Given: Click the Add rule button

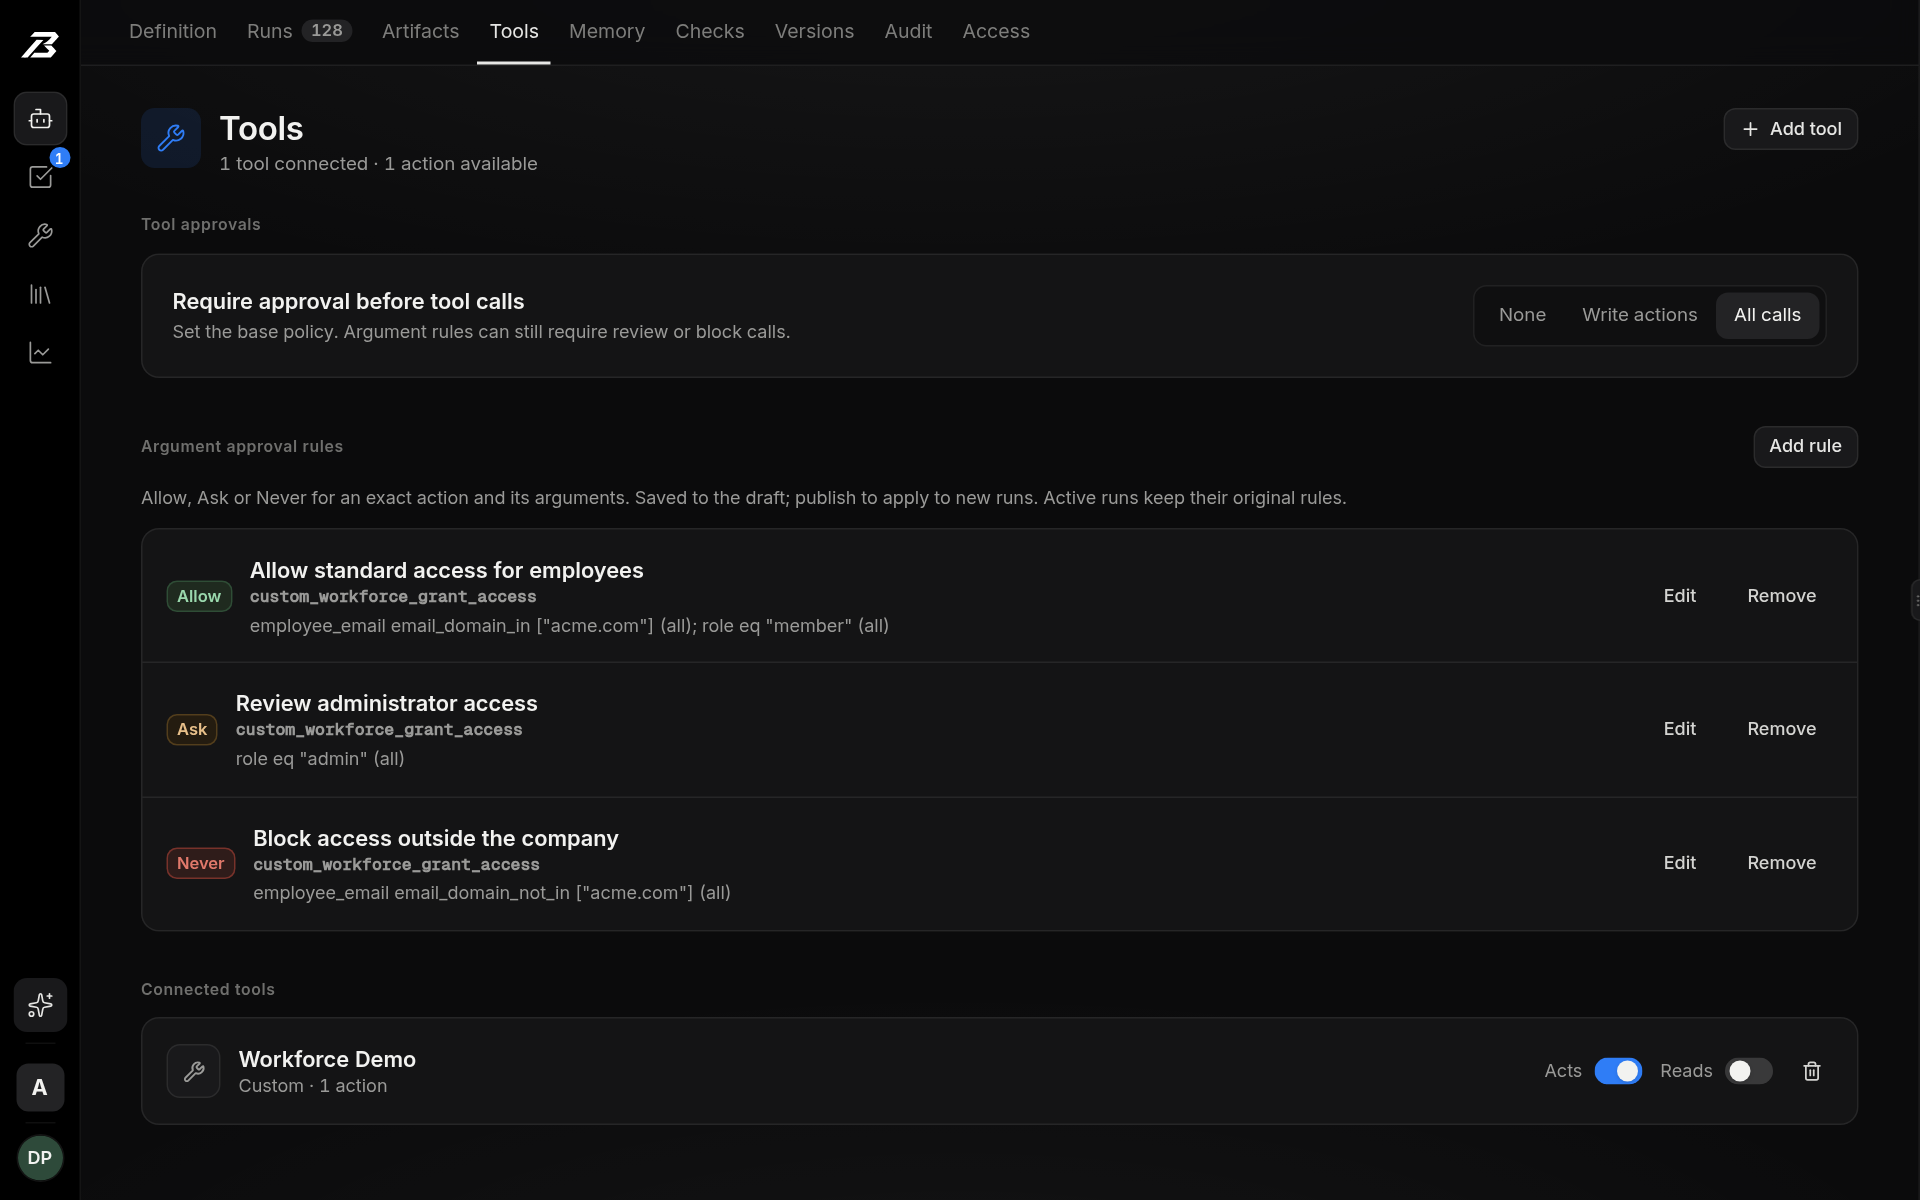Looking at the screenshot, I should point(1805,447).
